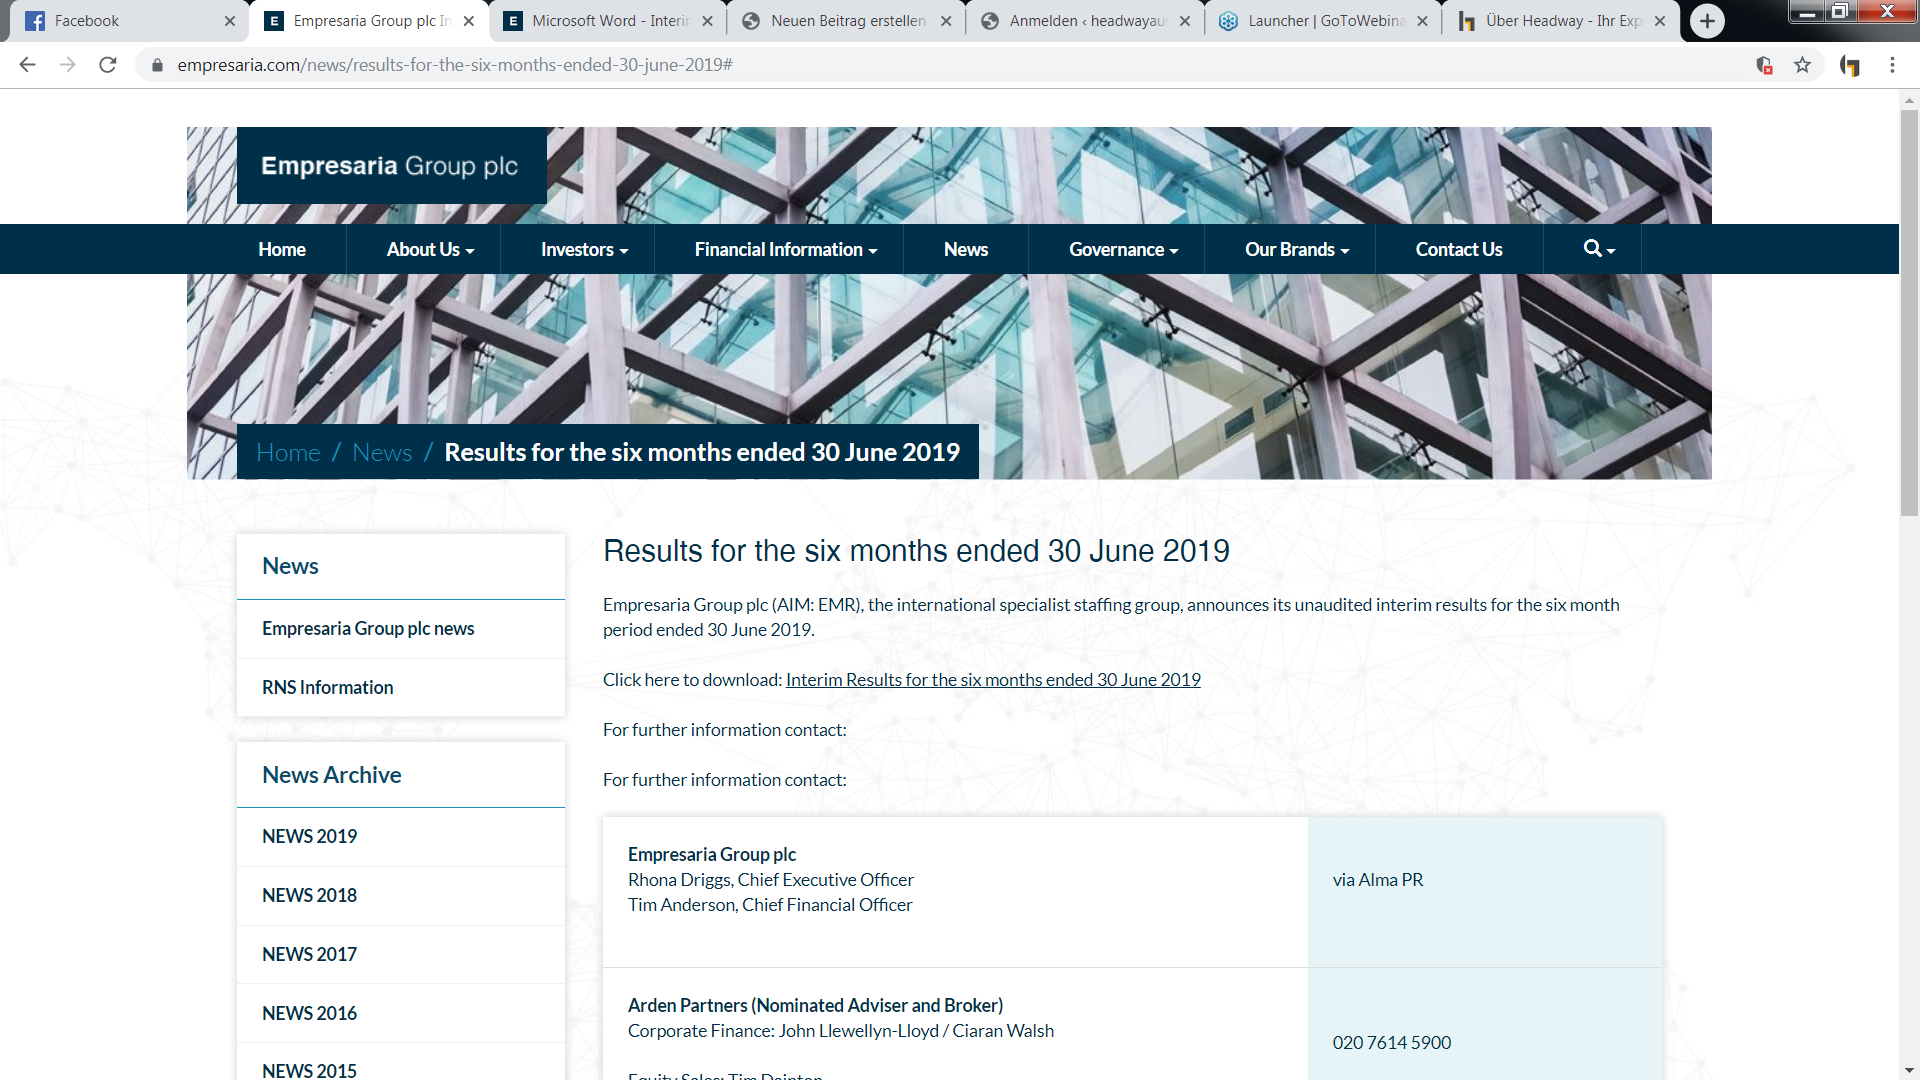Click the scrollbar down arrow
The width and height of the screenshot is (1920, 1080).
click(1909, 1071)
